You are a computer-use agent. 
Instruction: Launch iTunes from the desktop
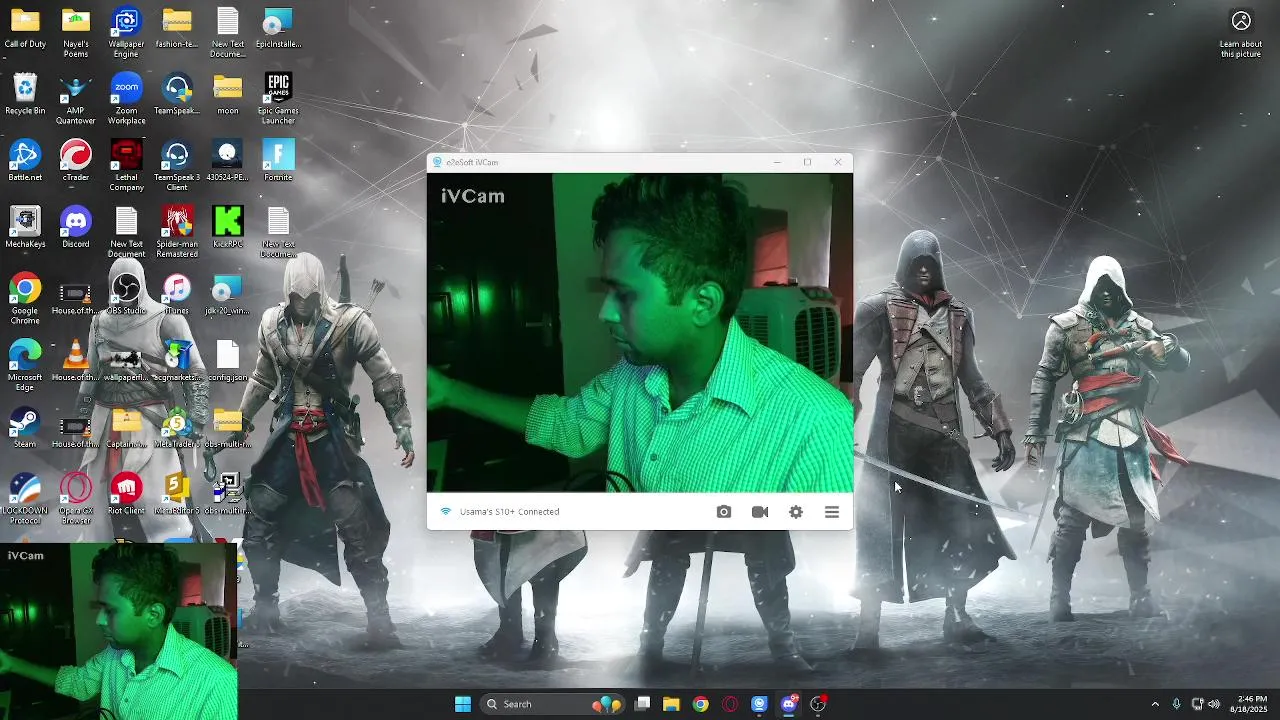[x=177, y=295]
